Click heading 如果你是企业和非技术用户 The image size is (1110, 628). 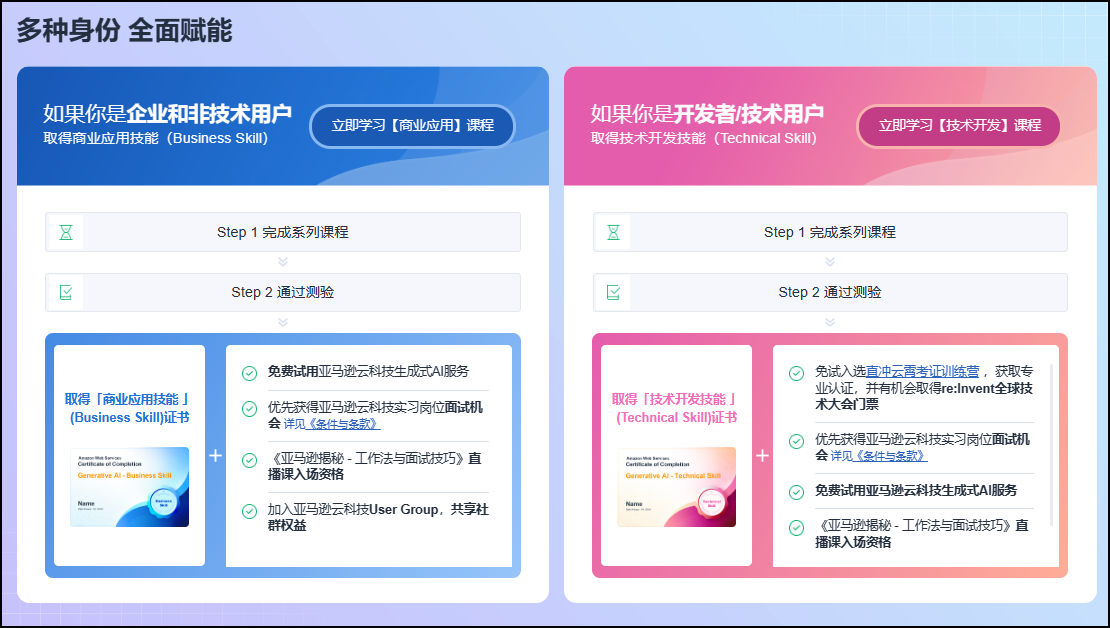point(167,113)
